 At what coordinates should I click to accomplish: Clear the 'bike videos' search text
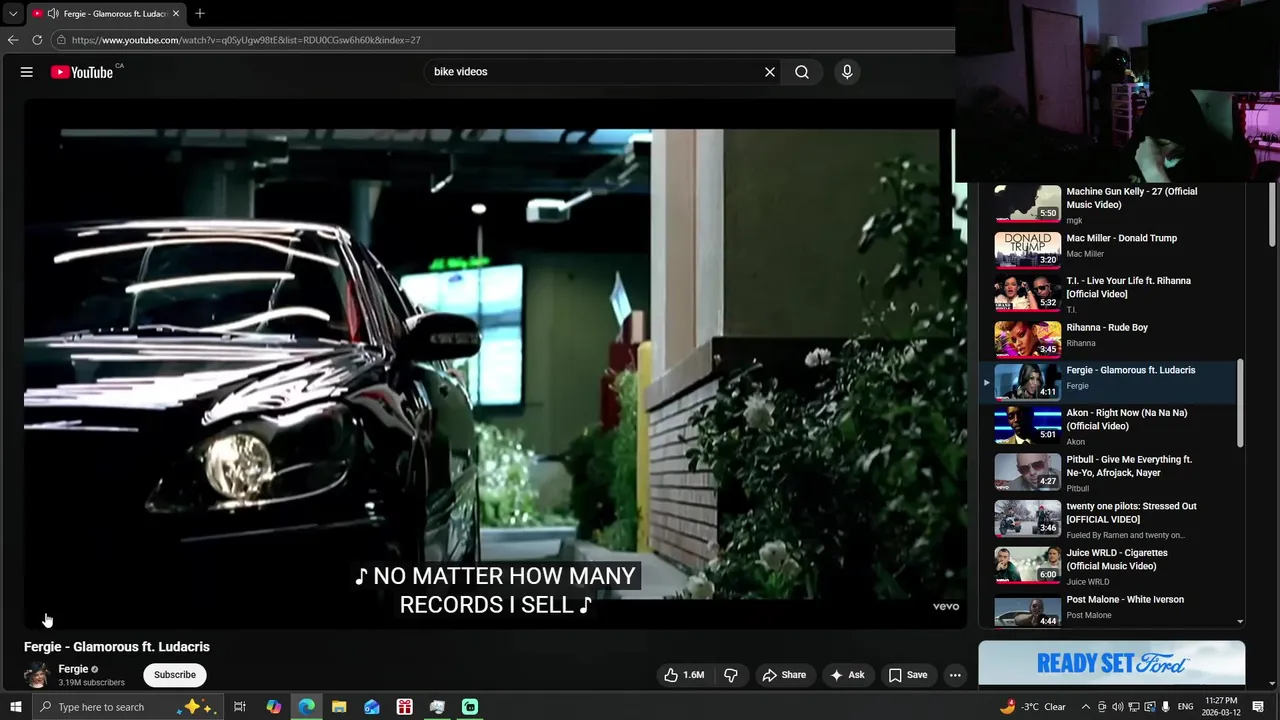point(770,72)
